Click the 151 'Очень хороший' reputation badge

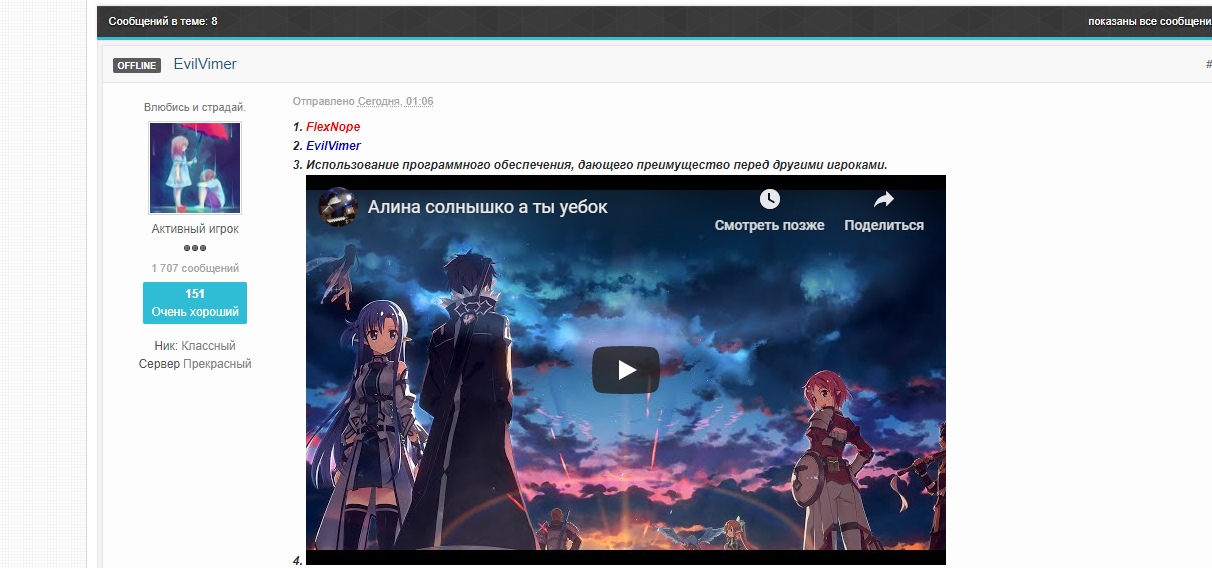(x=195, y=303)
